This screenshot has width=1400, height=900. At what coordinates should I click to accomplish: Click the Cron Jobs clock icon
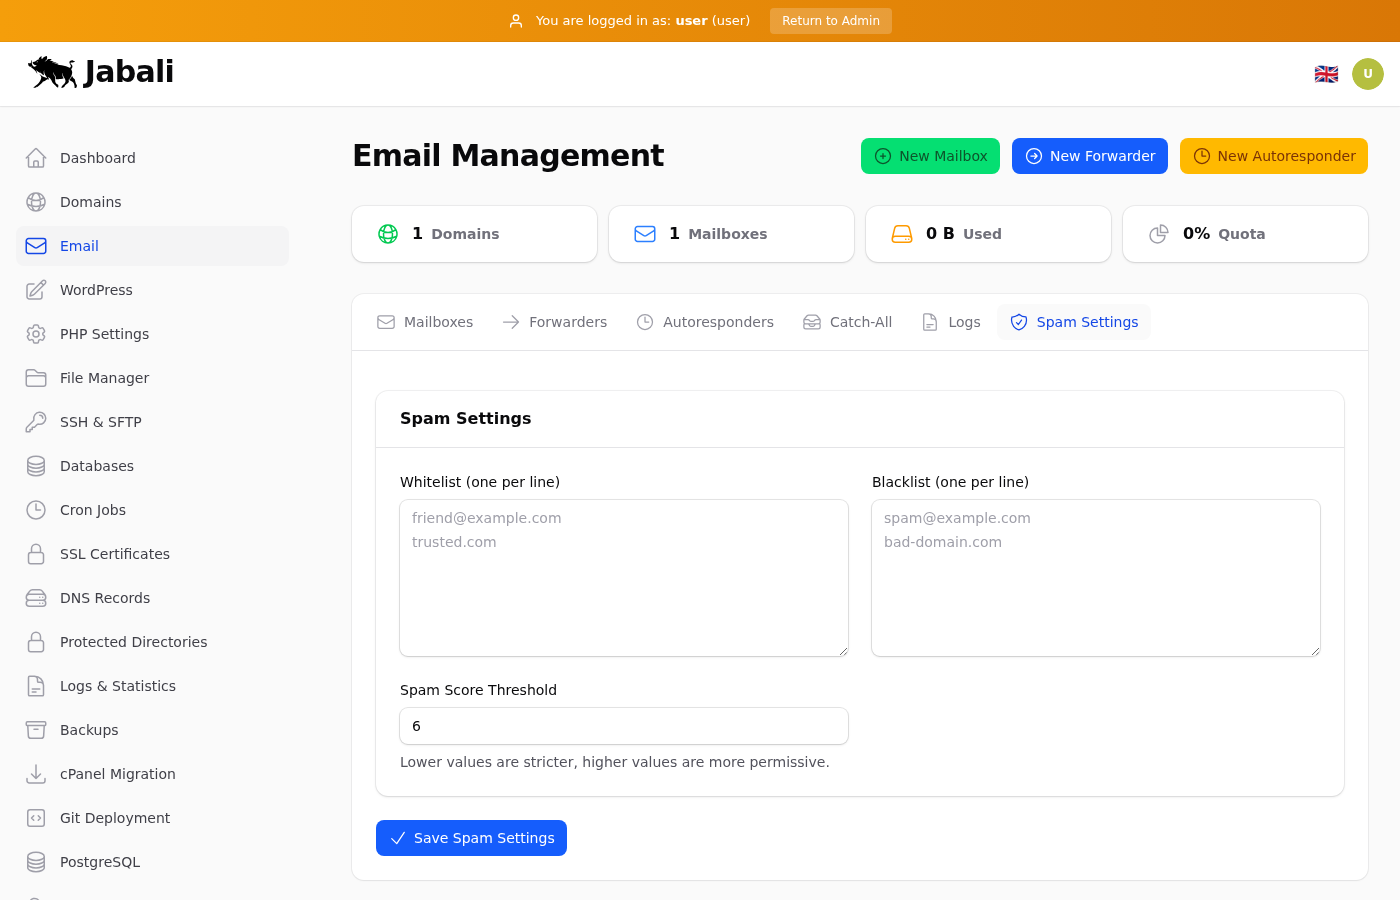[36, 510]
